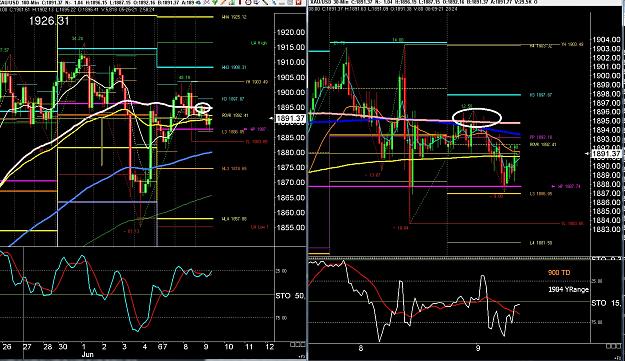Image resolution: width=625 pixels, height=361 pixels.
Task: Click 1905.00 on left chart price axis
Action: 291,77
